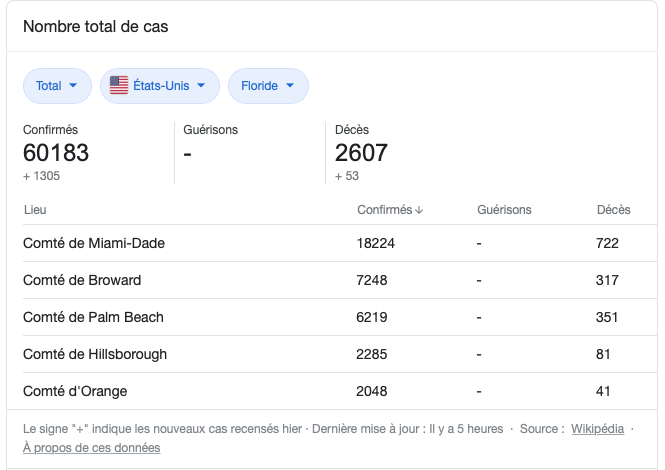Image resolution: width=665 pixels, height=470 pixels.
Task: Click the Guérisons column header
Action: point(504,210)
